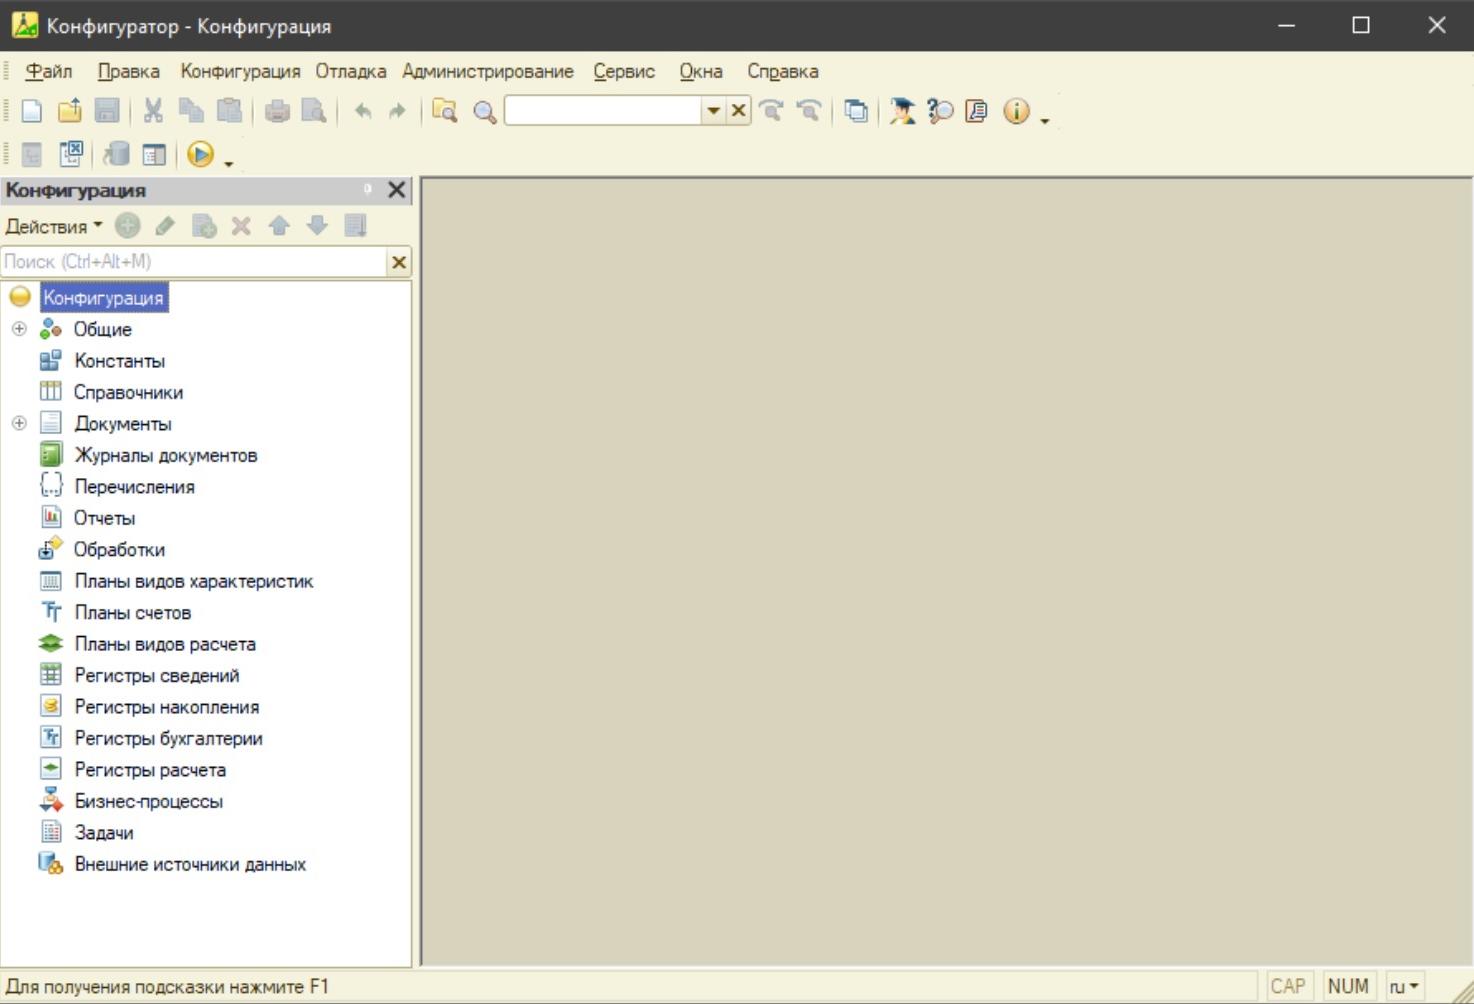The height and width of the screenshot is (1004, 1474).
Task: Open the Правка menu
Action: tap(128, 71)
